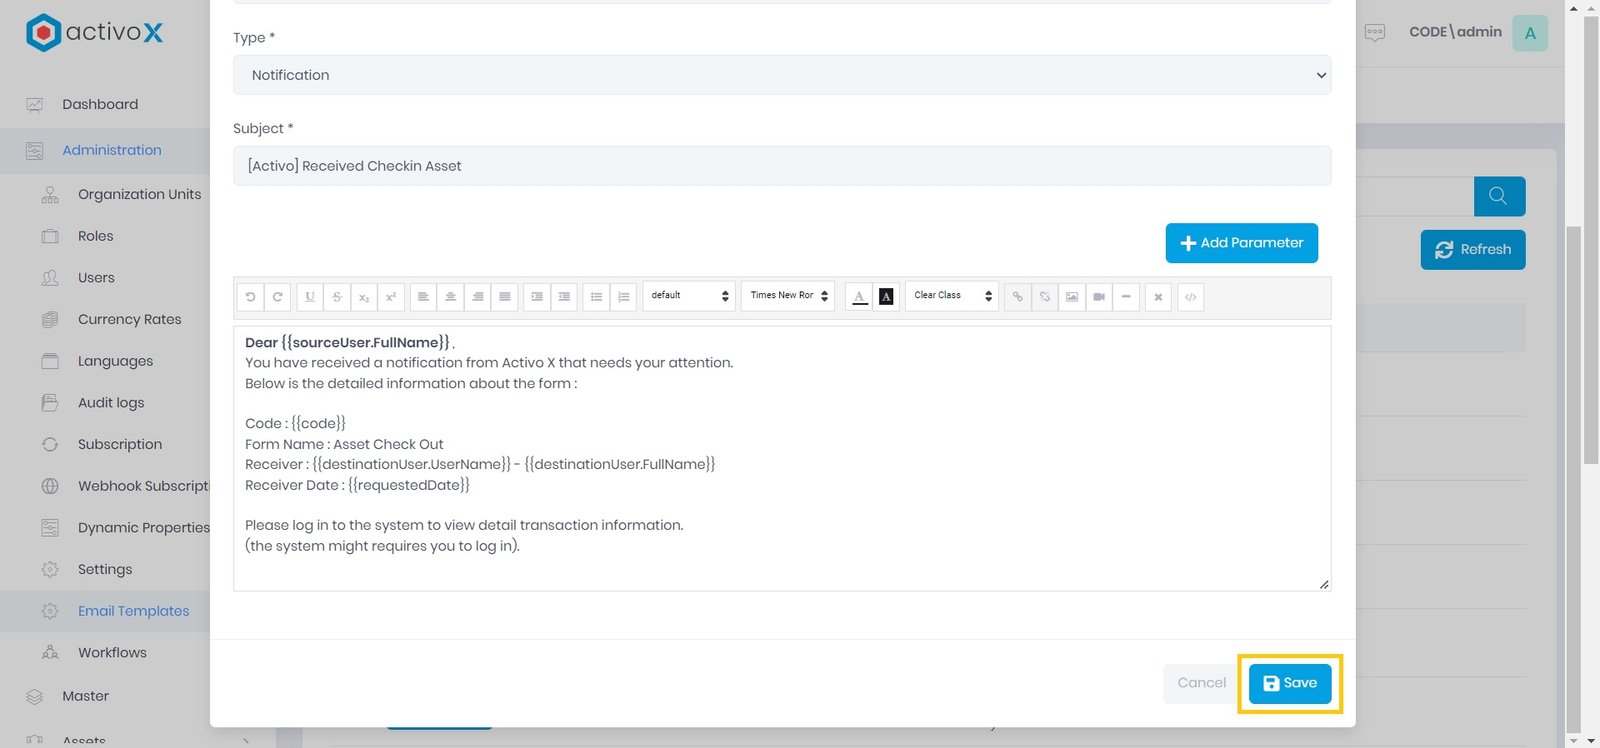Click the Save button

[x=1290, y=683]
